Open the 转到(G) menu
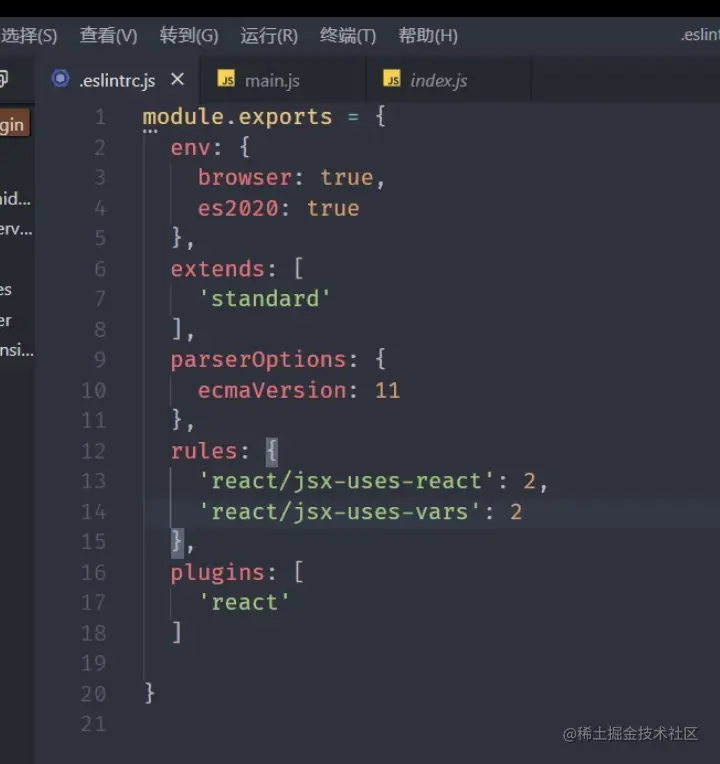Image resolution: width=720 pixels, height=764 pixels. pos(189,36)
